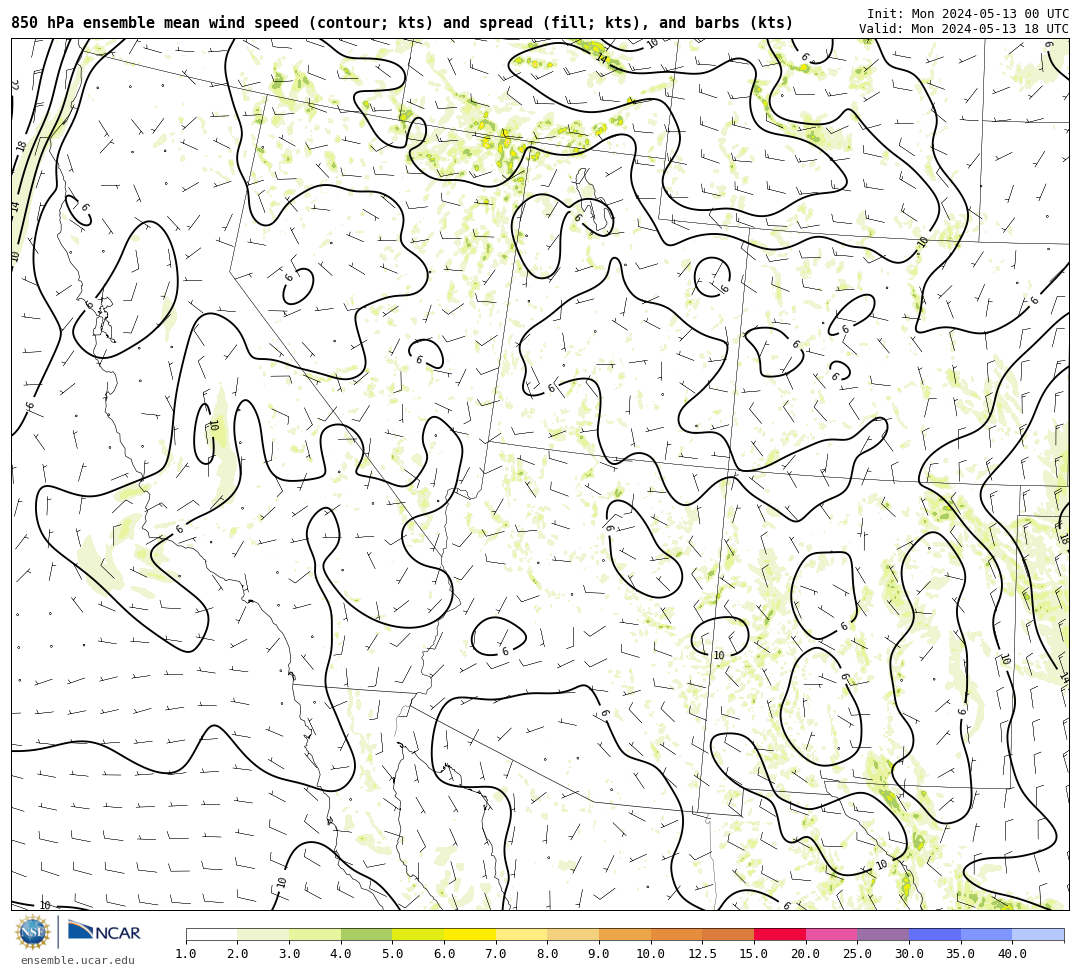This screenshot has height=973, width=1080.
Task: Pick the purple 25.0–30.0 colorbar segment
Action: [x=883, y=934]
